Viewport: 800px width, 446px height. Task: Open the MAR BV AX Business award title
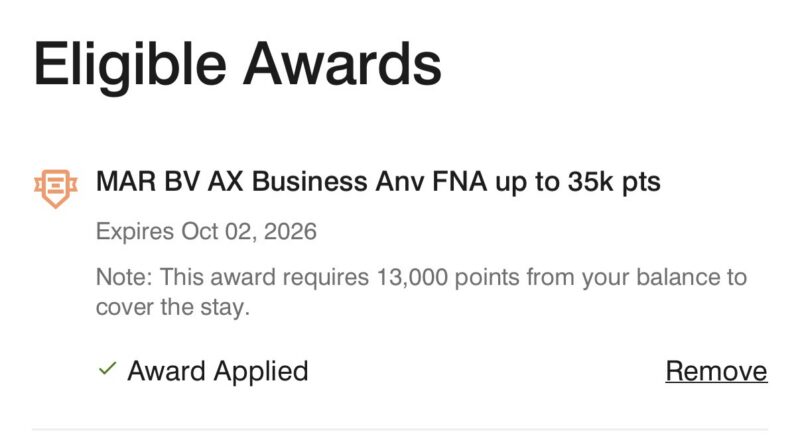[x=378, y=183]
